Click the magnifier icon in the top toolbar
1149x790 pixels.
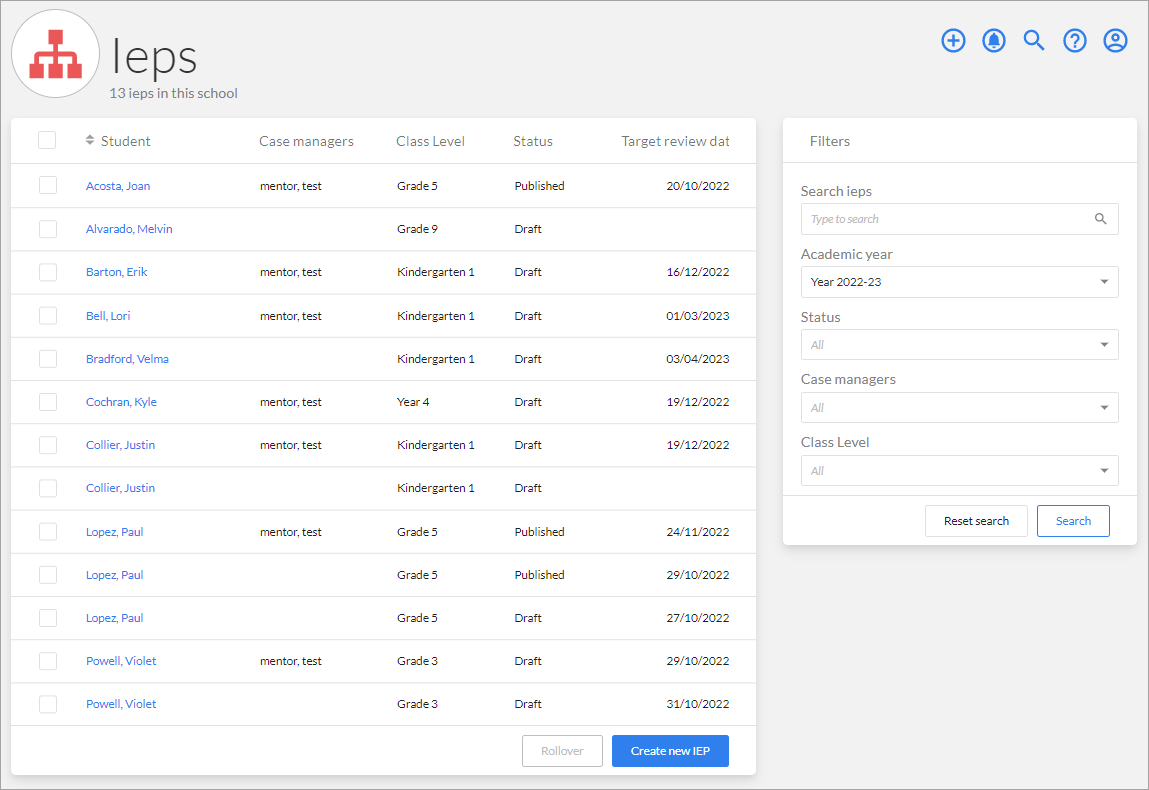coord(1034,40)
